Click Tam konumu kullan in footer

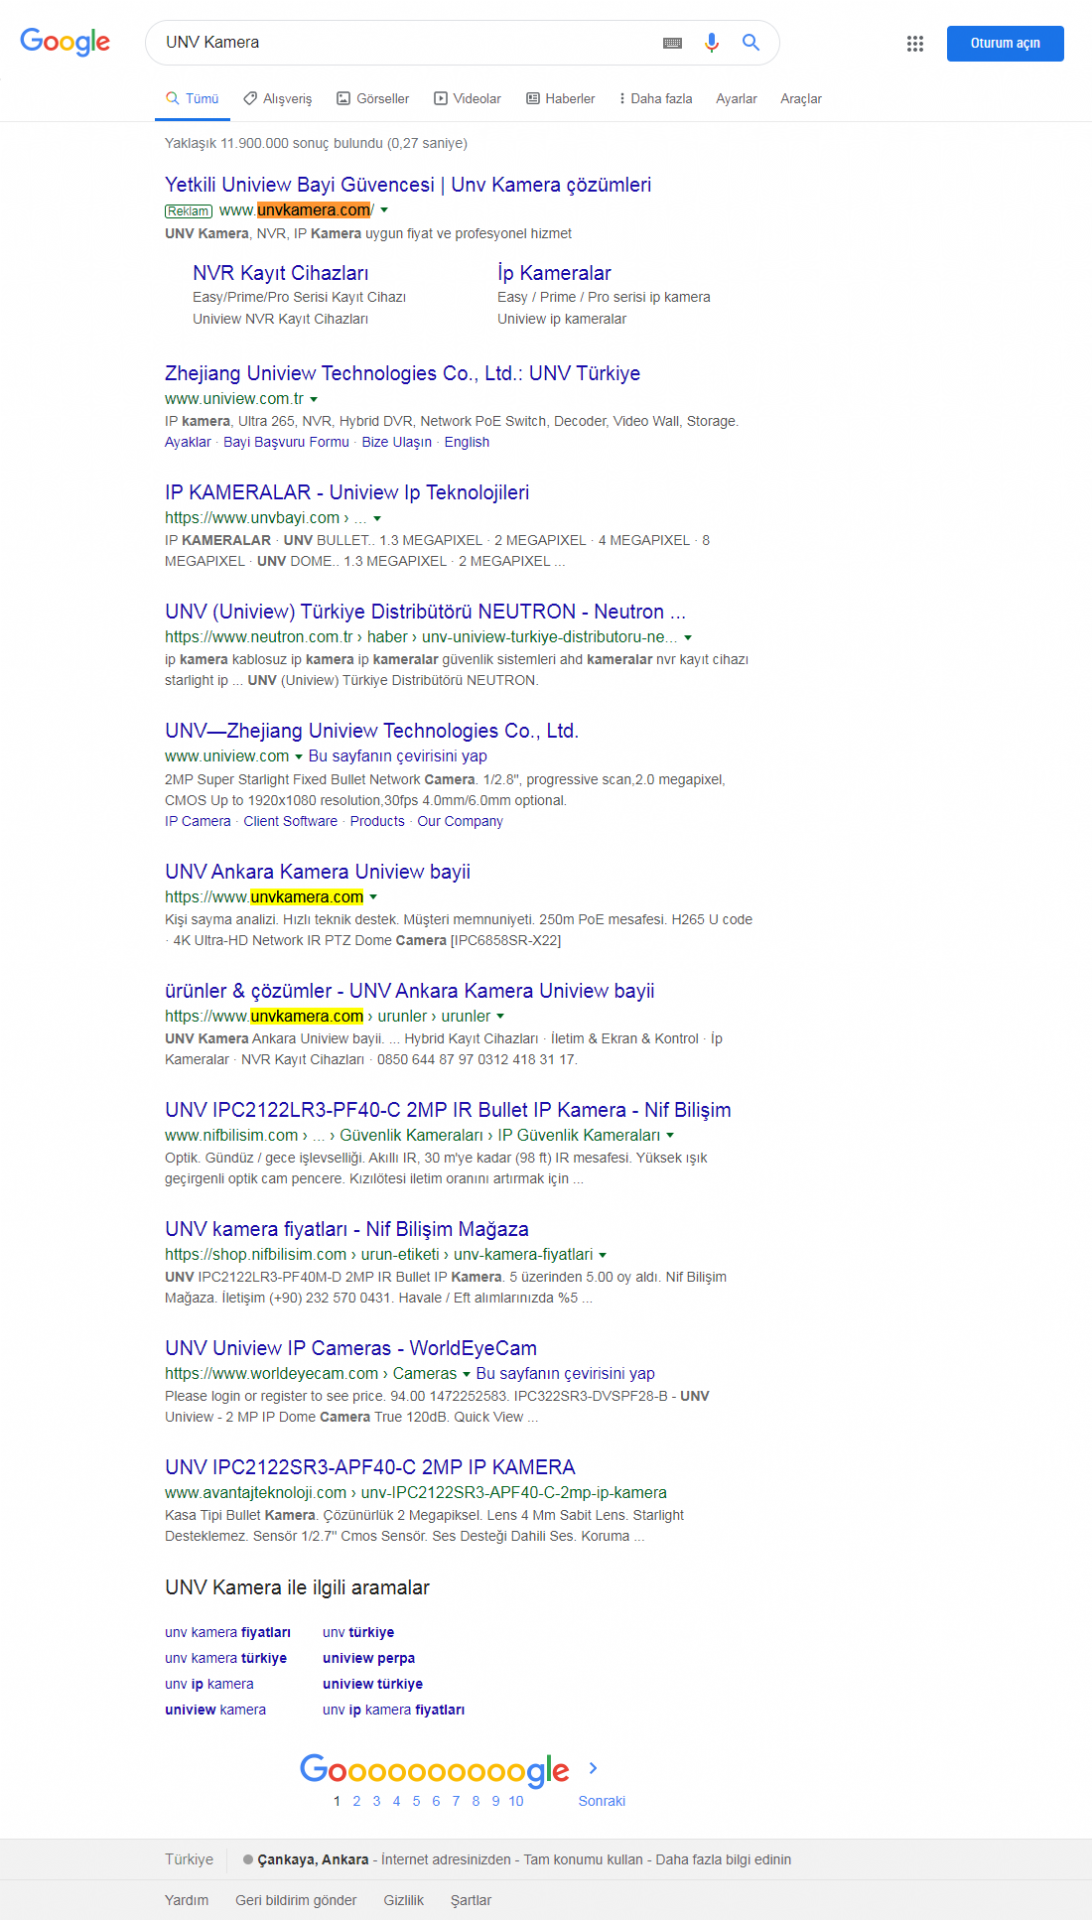(583, 1859)
